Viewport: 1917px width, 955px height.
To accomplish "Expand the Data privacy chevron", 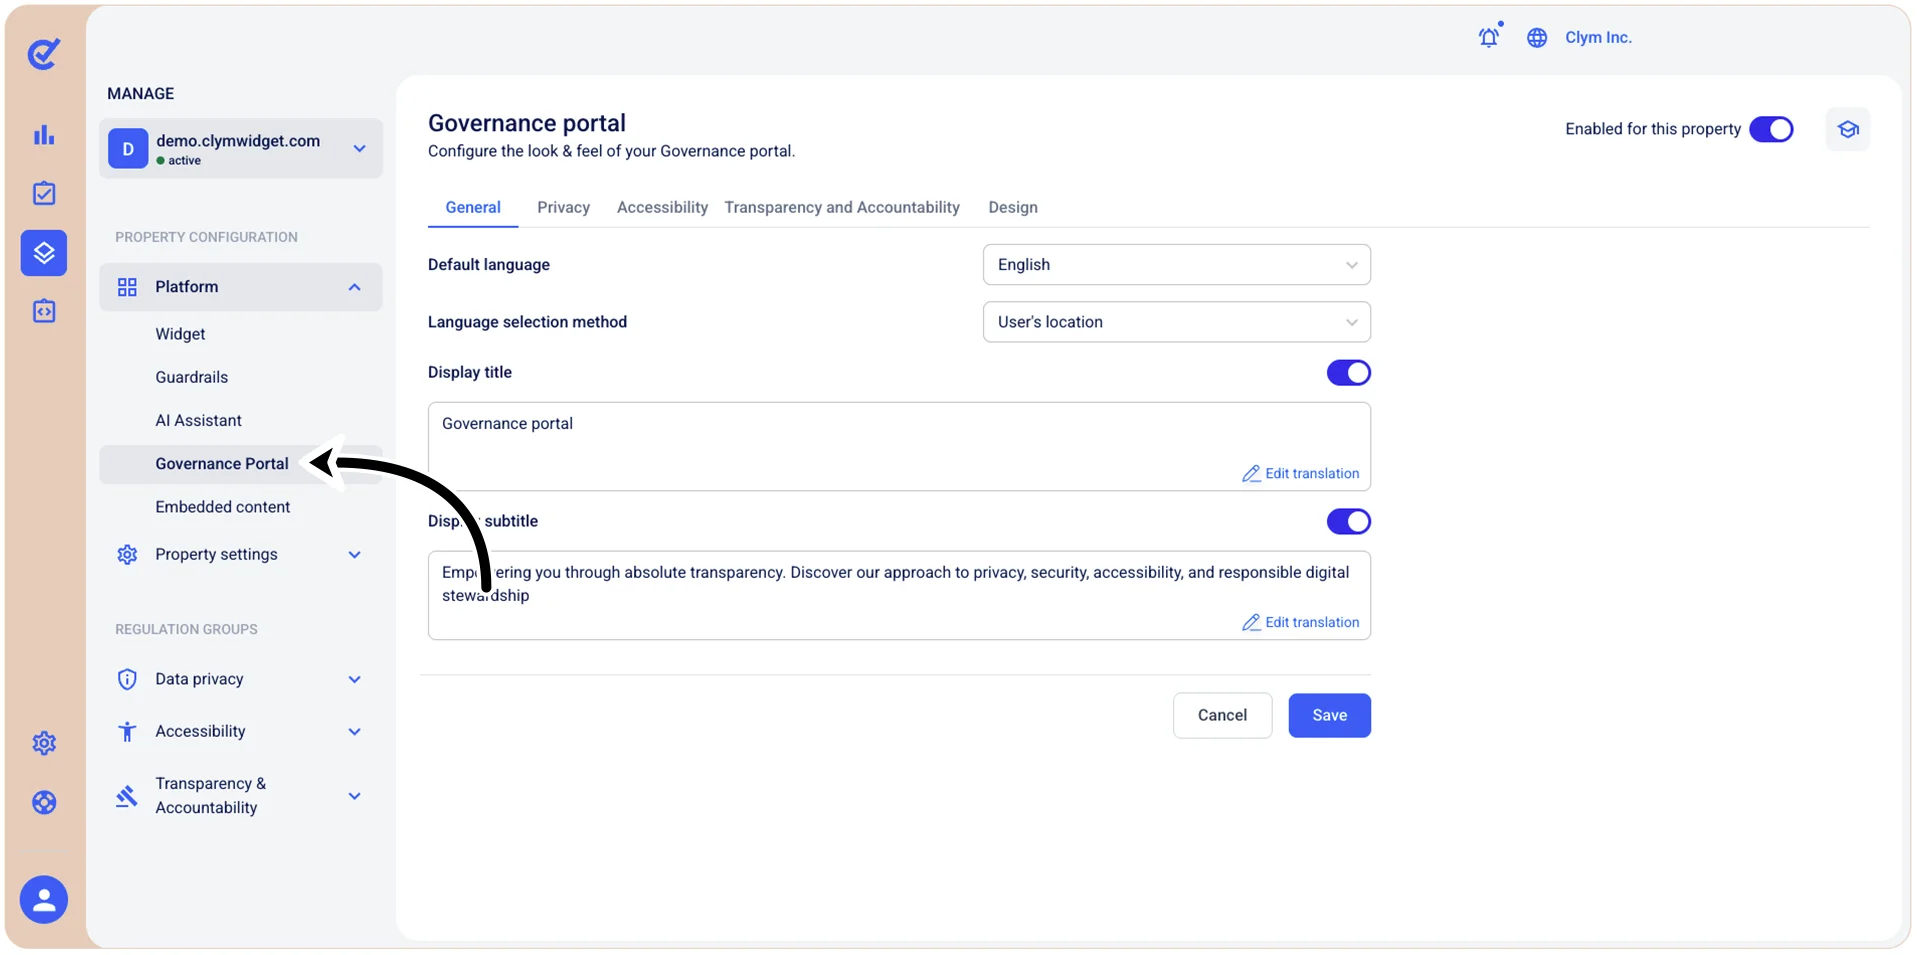I will click(x=354, y=680).
